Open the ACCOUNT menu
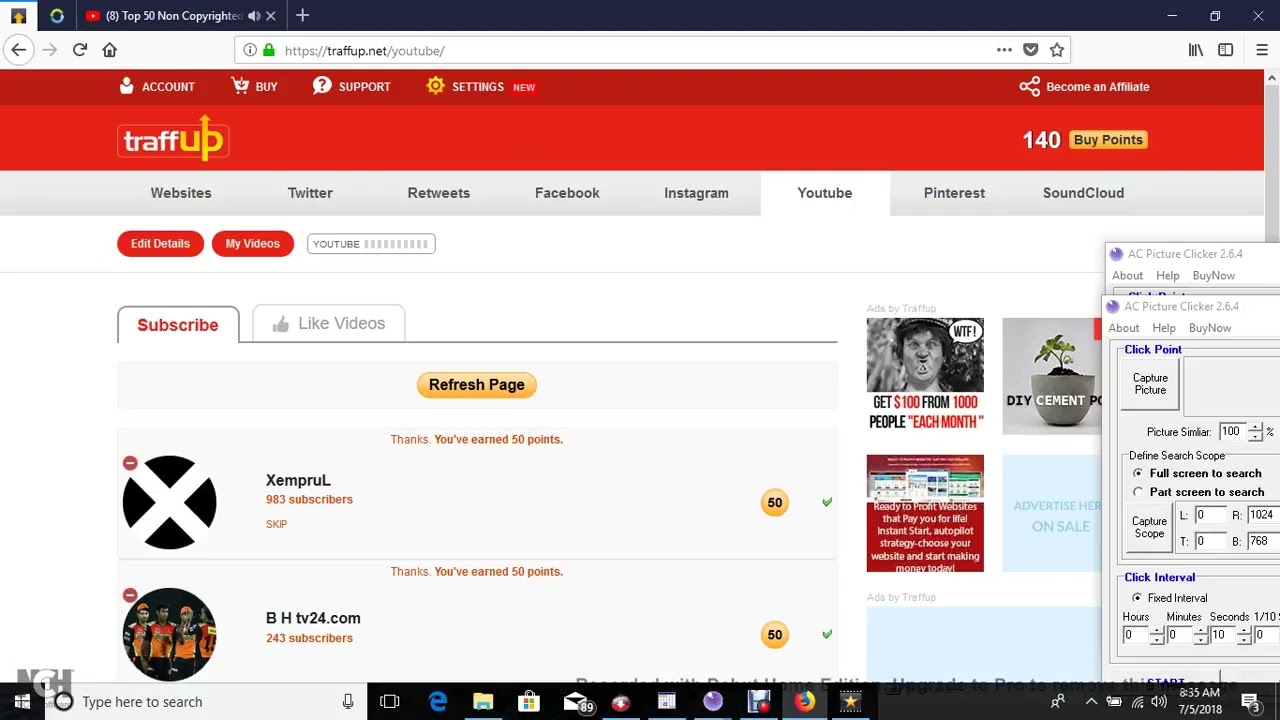1280x720 pixels. [x=156, y=87]
